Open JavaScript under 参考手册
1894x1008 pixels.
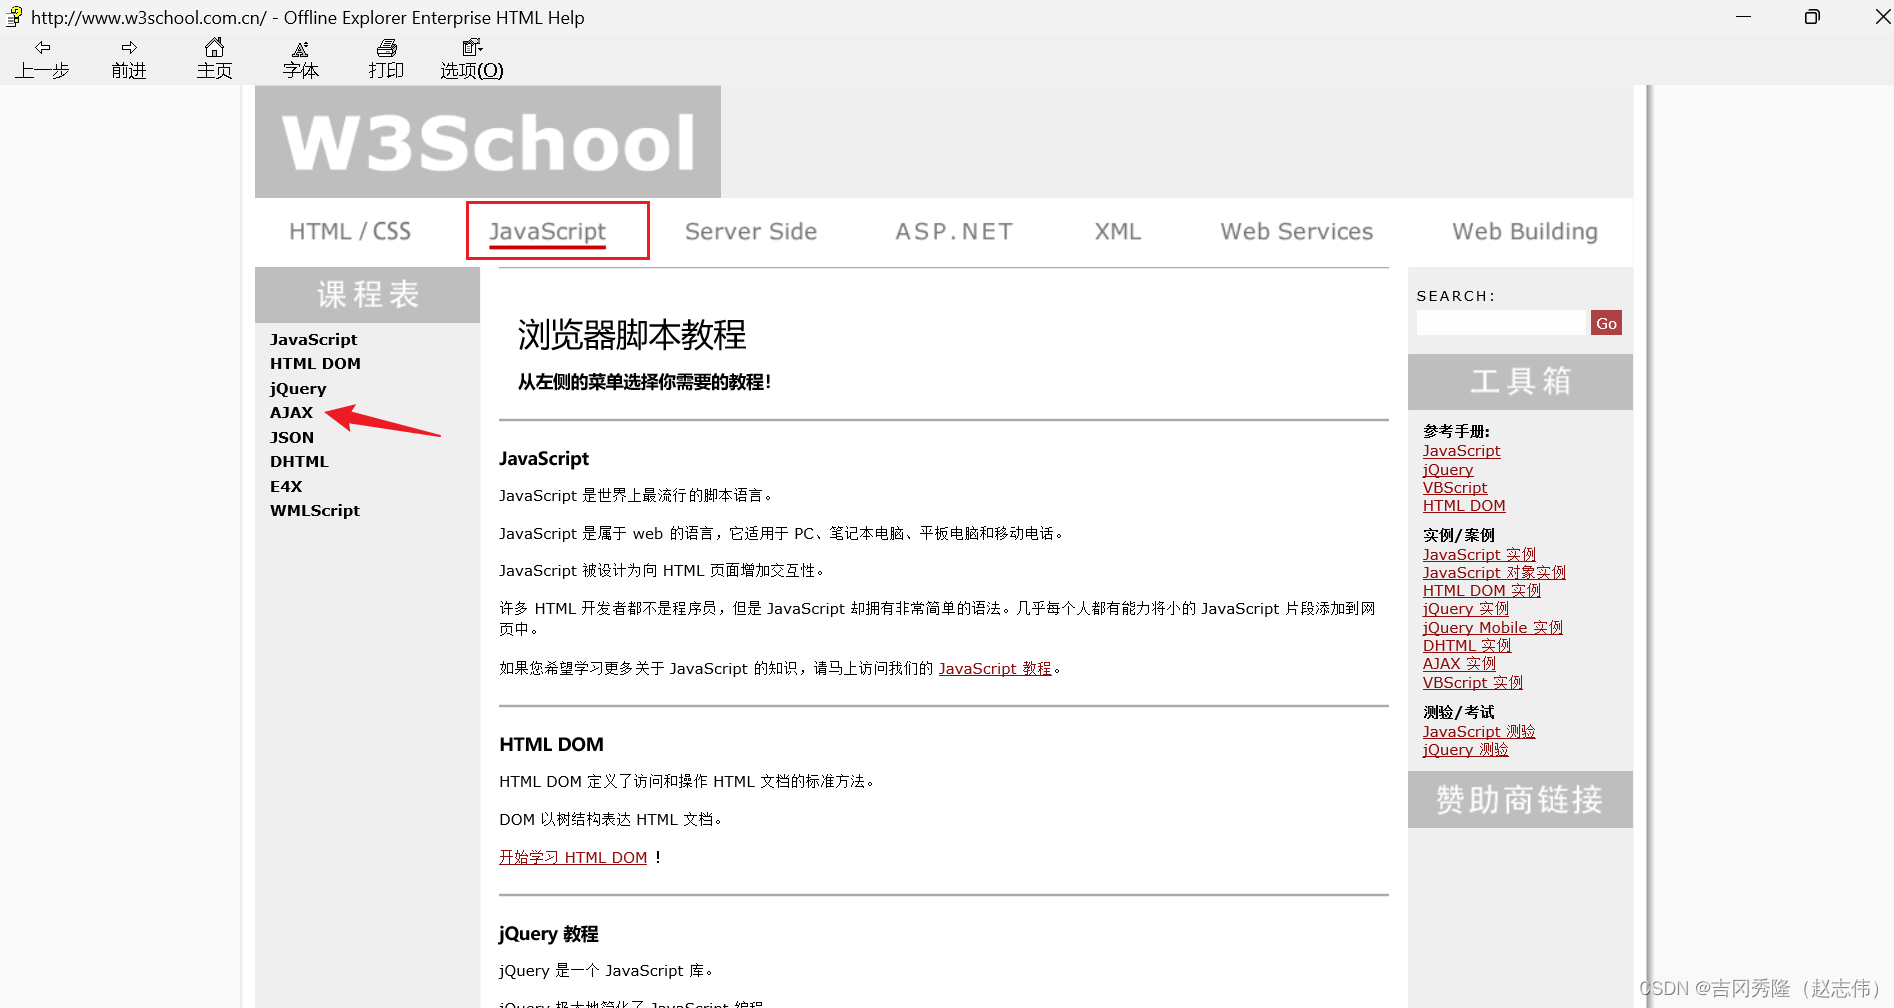pos(1461,451)
